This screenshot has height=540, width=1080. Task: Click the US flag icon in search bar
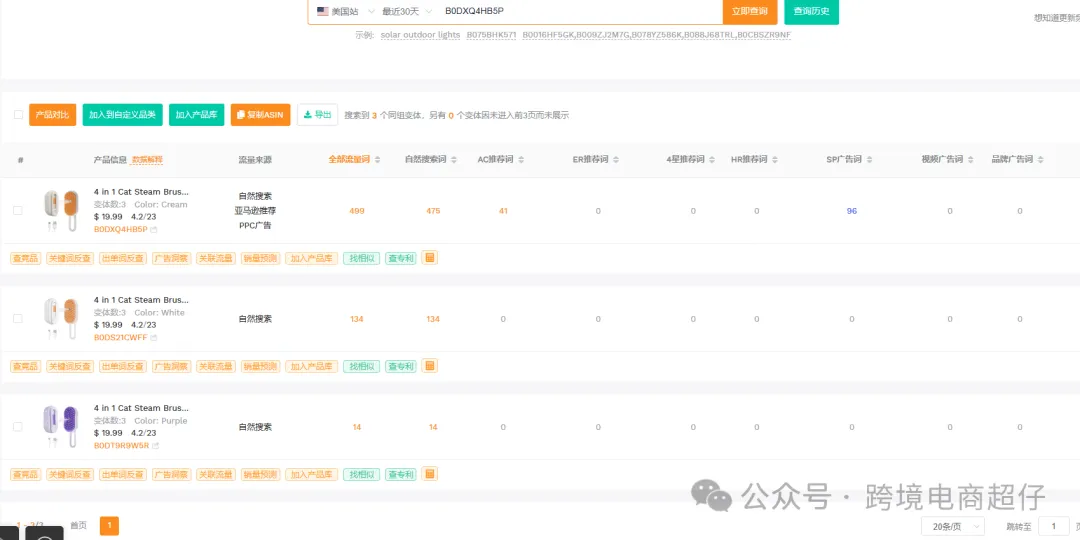322,11
